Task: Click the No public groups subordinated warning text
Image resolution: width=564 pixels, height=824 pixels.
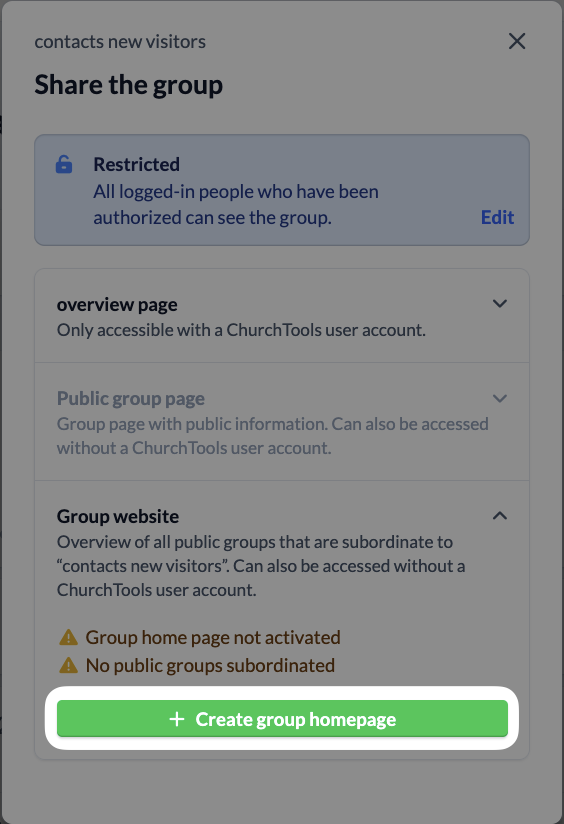Action: 210,665
